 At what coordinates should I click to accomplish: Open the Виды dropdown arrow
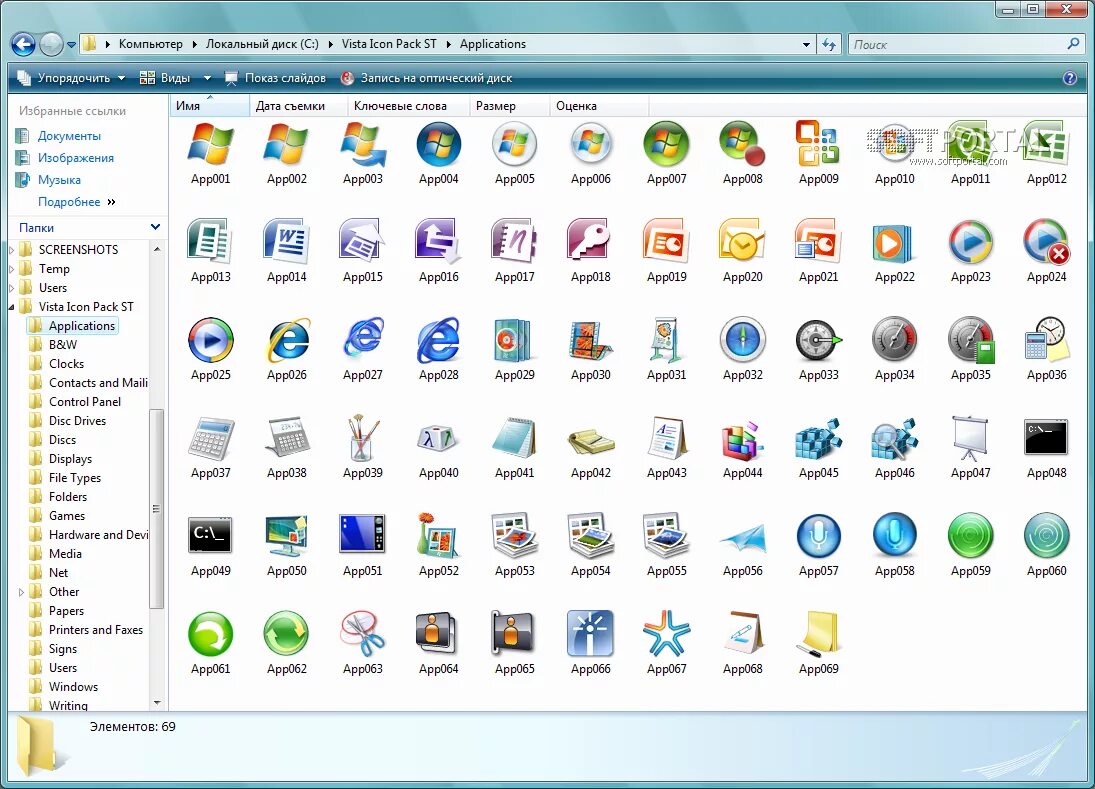207,78
